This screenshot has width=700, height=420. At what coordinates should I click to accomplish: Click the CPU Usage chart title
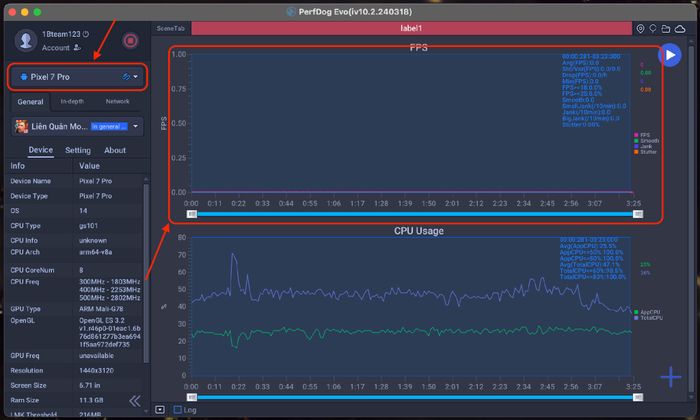point(419,231)
